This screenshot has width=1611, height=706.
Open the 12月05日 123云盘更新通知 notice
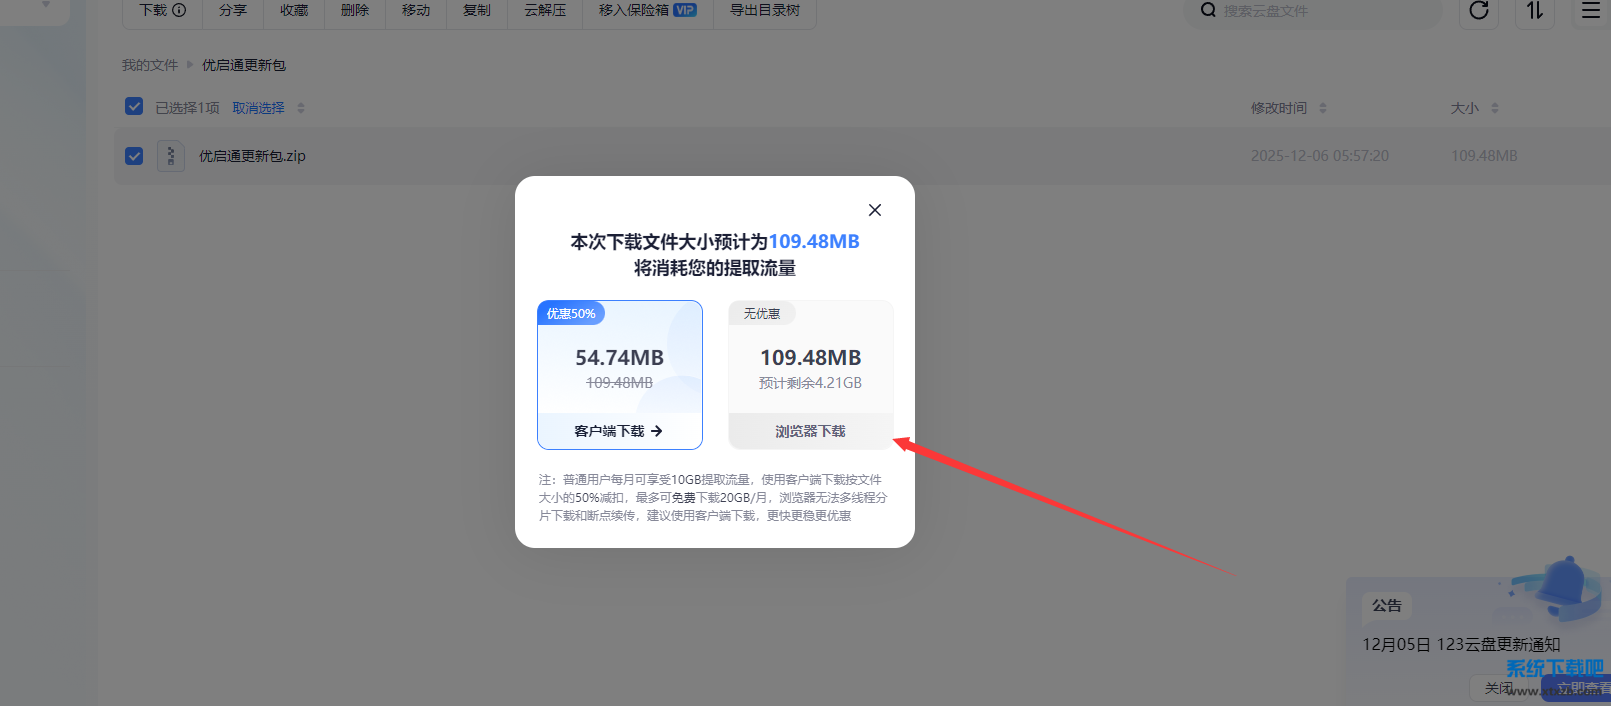click(x=1461, y=644)
